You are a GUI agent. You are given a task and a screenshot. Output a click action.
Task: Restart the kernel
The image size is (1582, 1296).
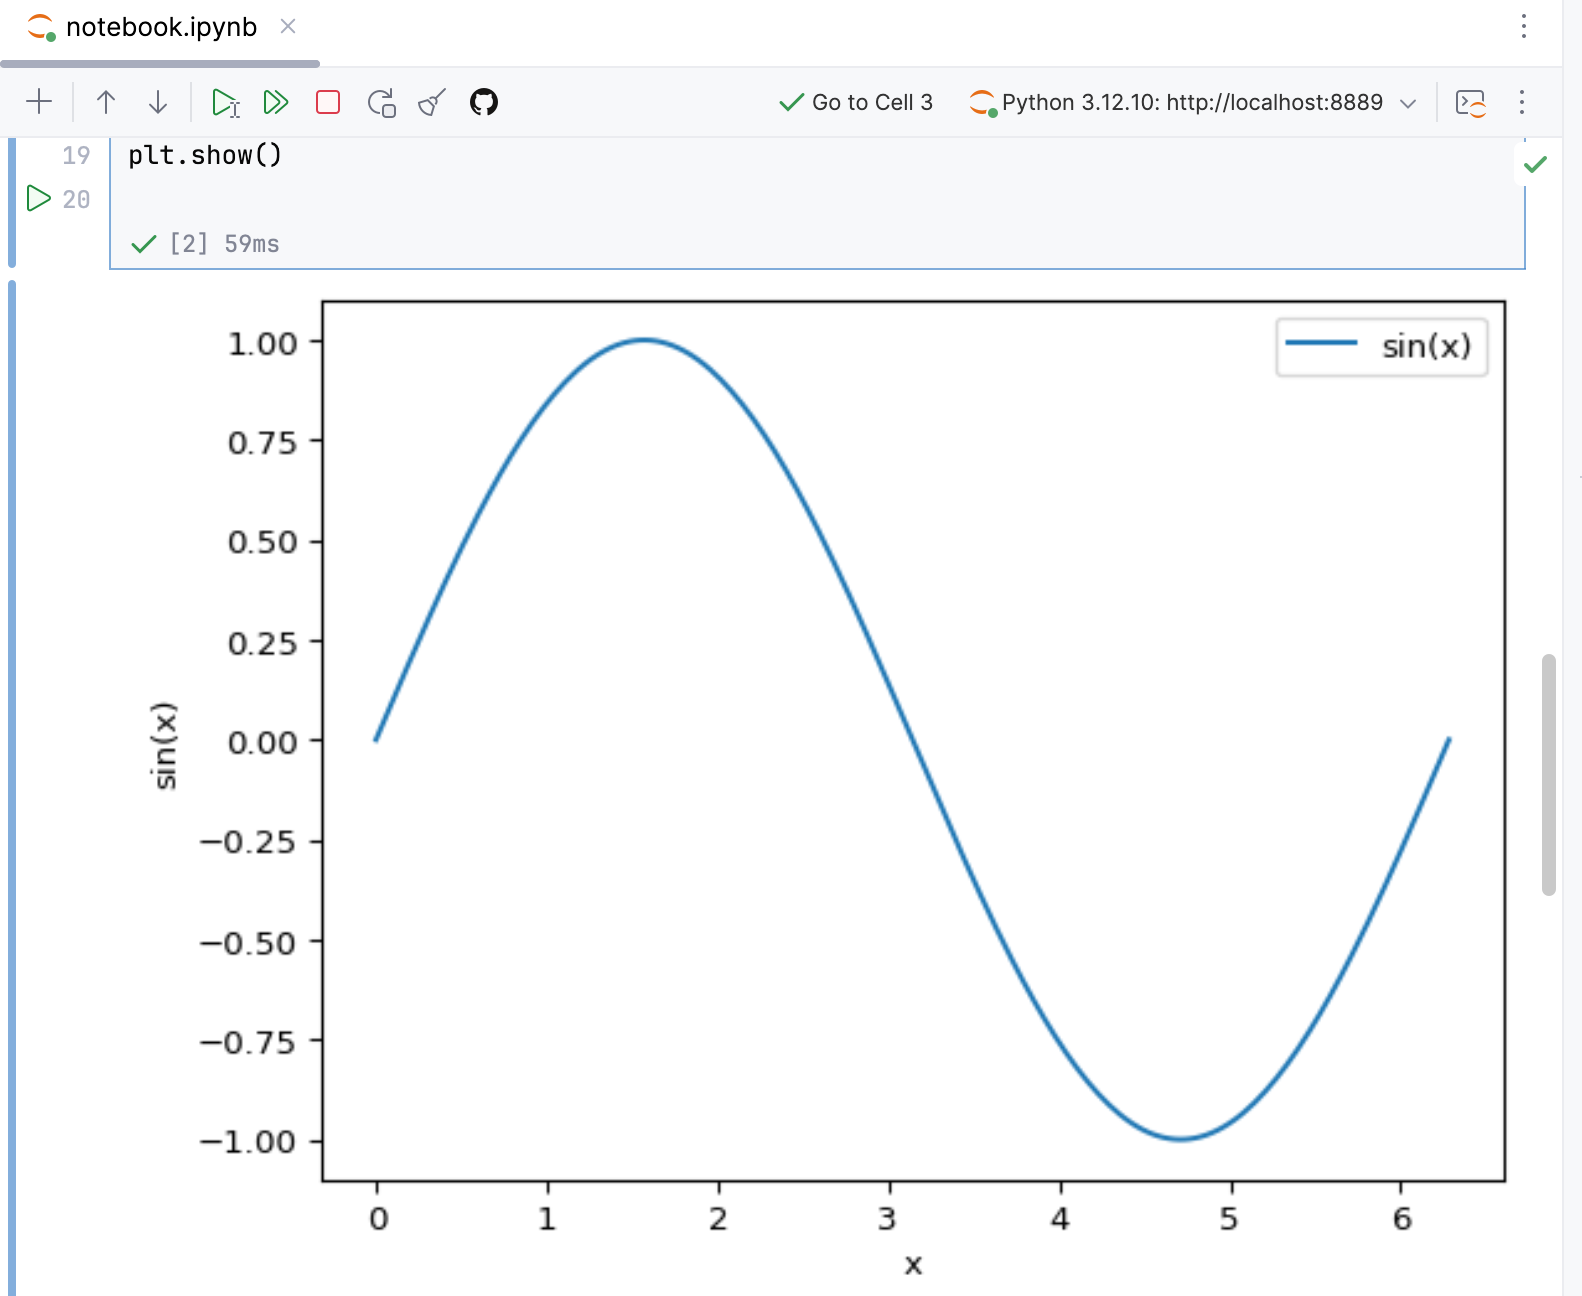click(381, 102)
